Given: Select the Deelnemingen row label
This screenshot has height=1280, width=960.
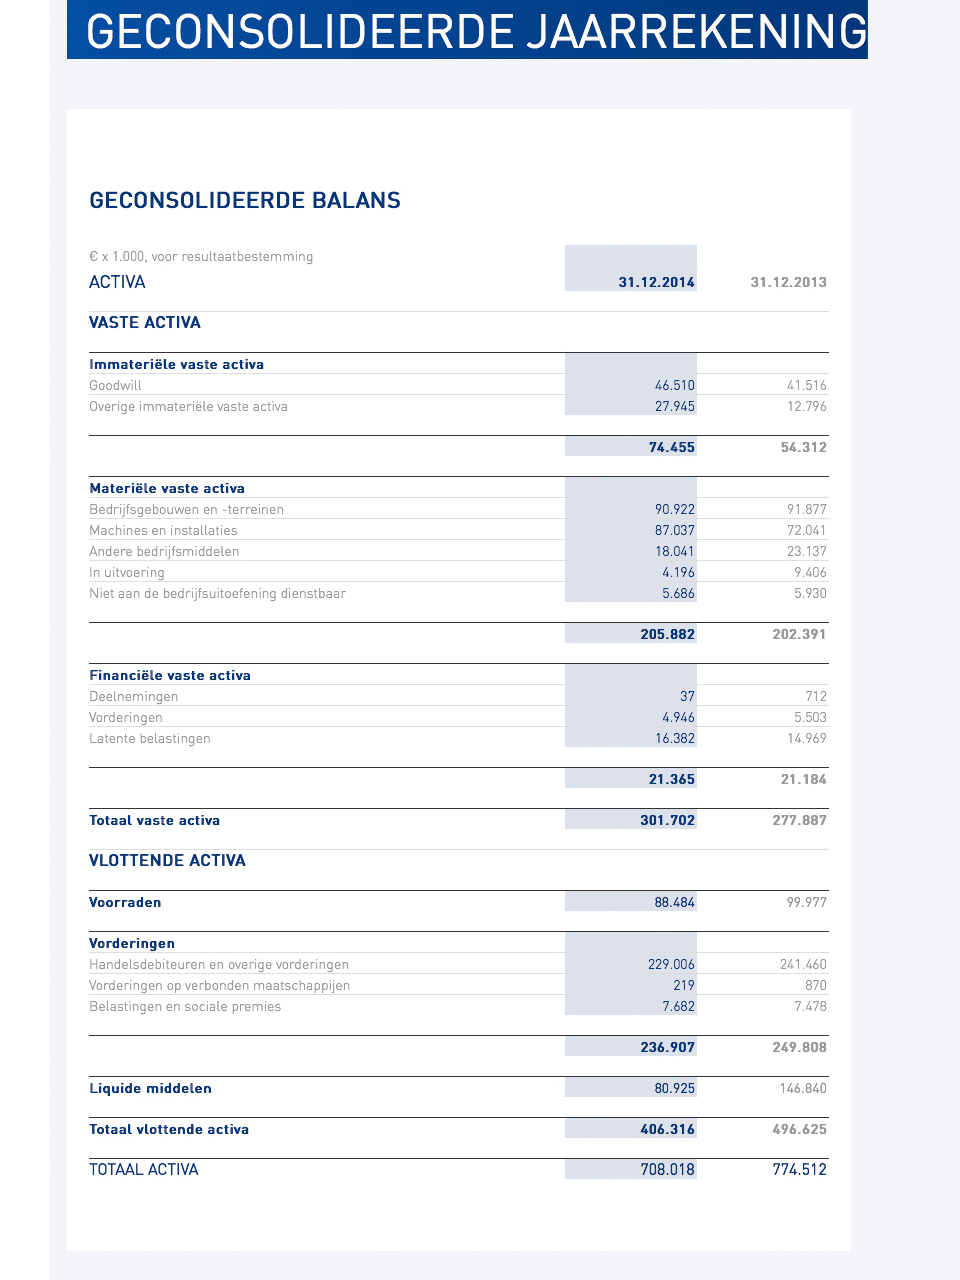Looking at the screenshot, I should tap(134, 696).
